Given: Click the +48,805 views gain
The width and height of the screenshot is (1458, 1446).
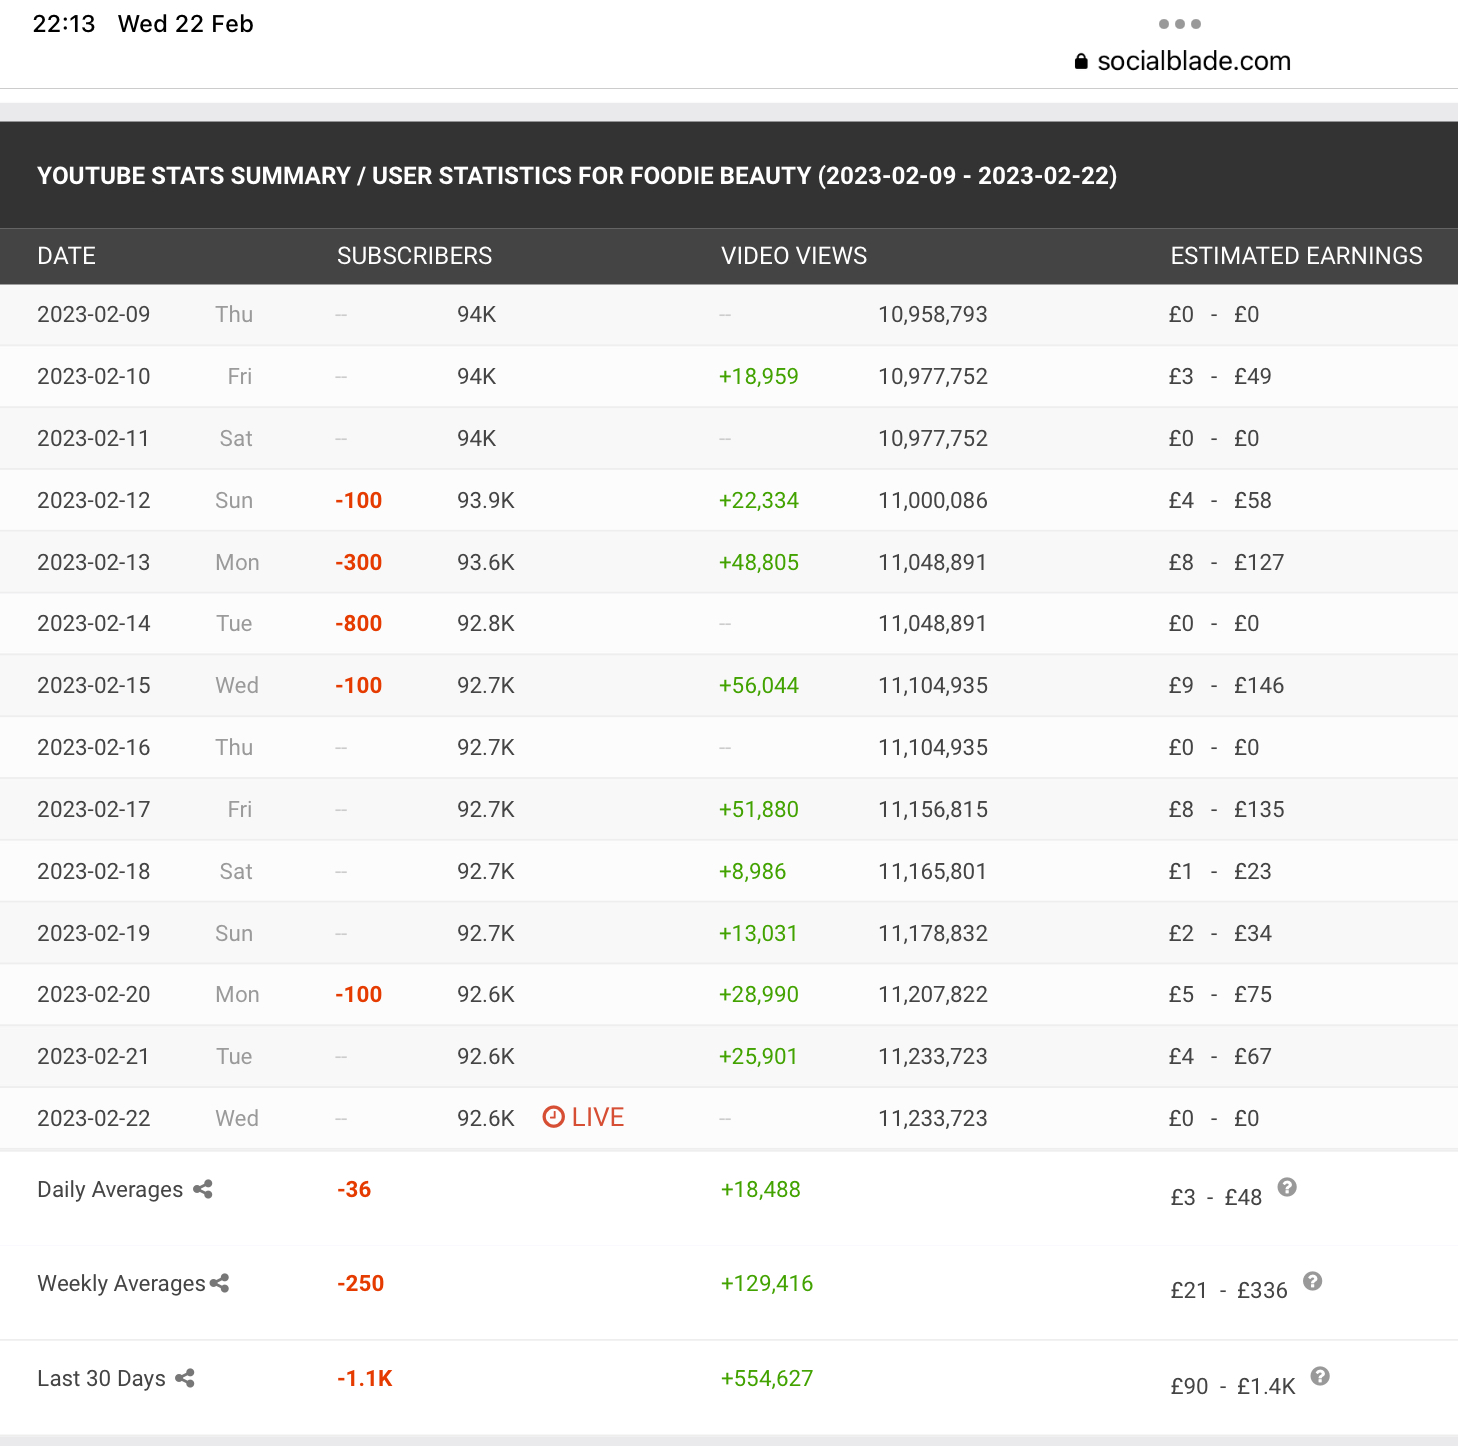Looking at the screenshot, I should (x=759, y=562).
